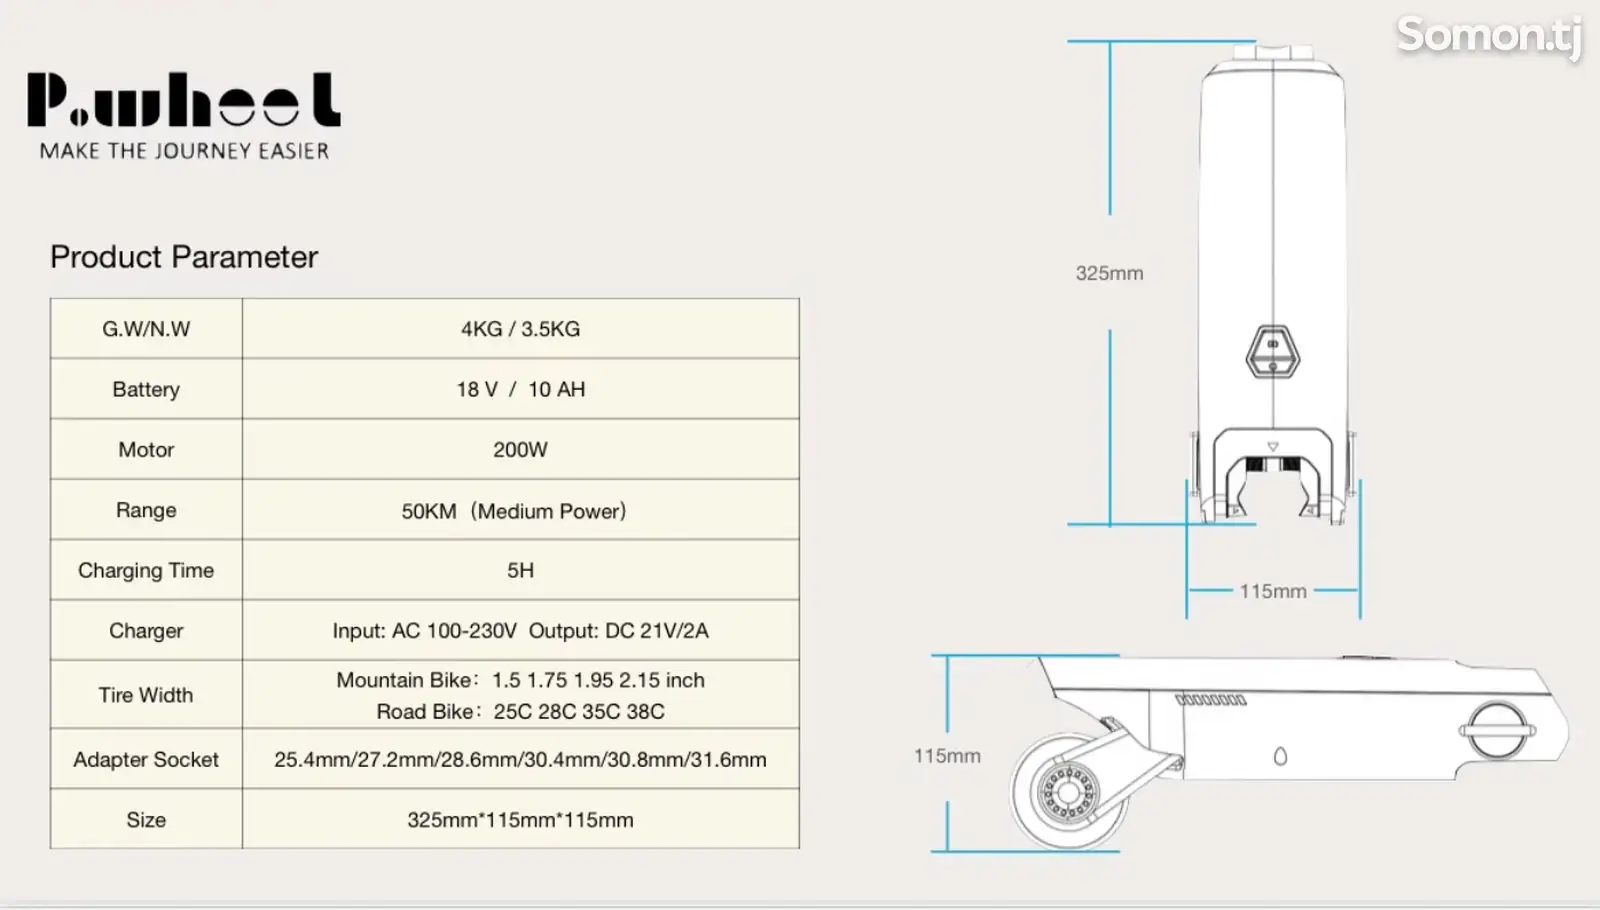This screenshot has width=1600, height=910.
Task: Click the hexagonal power button on the device diagram
Action: pos(1273,351)
